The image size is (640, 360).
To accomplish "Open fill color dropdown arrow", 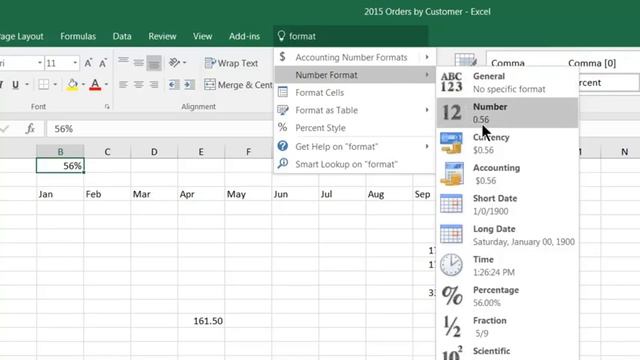I will [x=83, y=84].
